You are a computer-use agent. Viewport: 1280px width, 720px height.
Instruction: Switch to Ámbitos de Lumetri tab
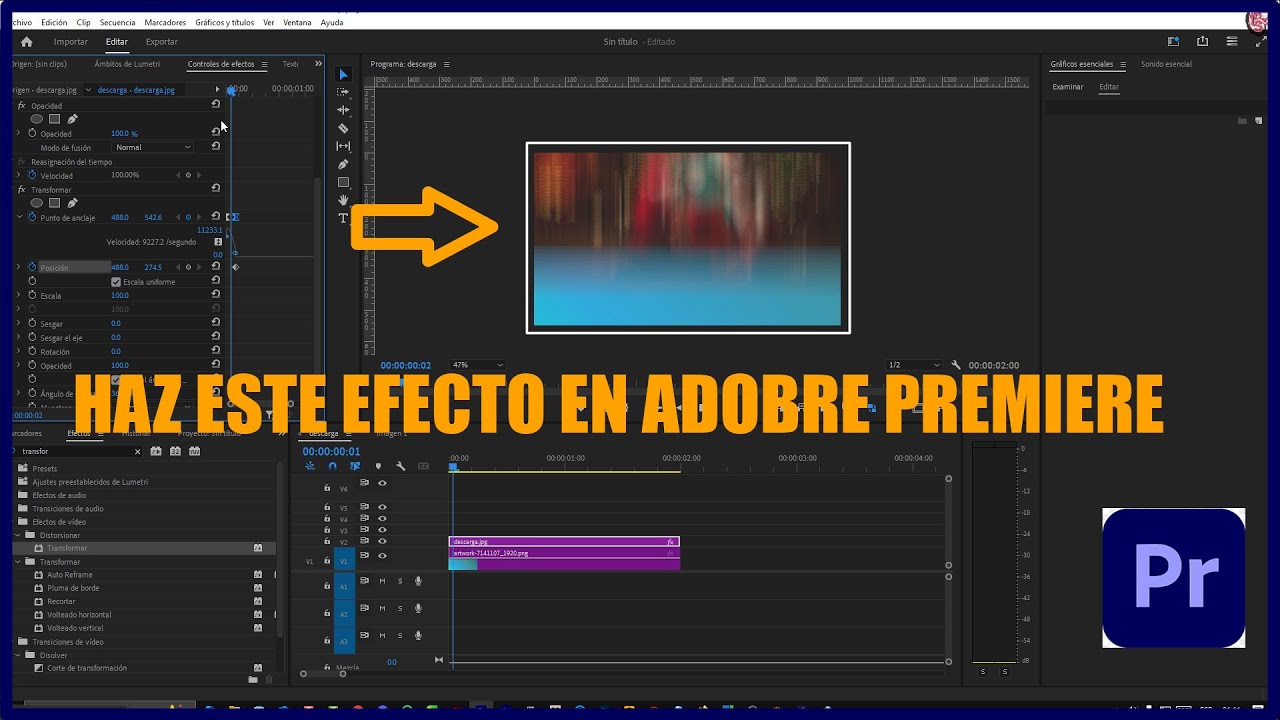tap(127, 64)
